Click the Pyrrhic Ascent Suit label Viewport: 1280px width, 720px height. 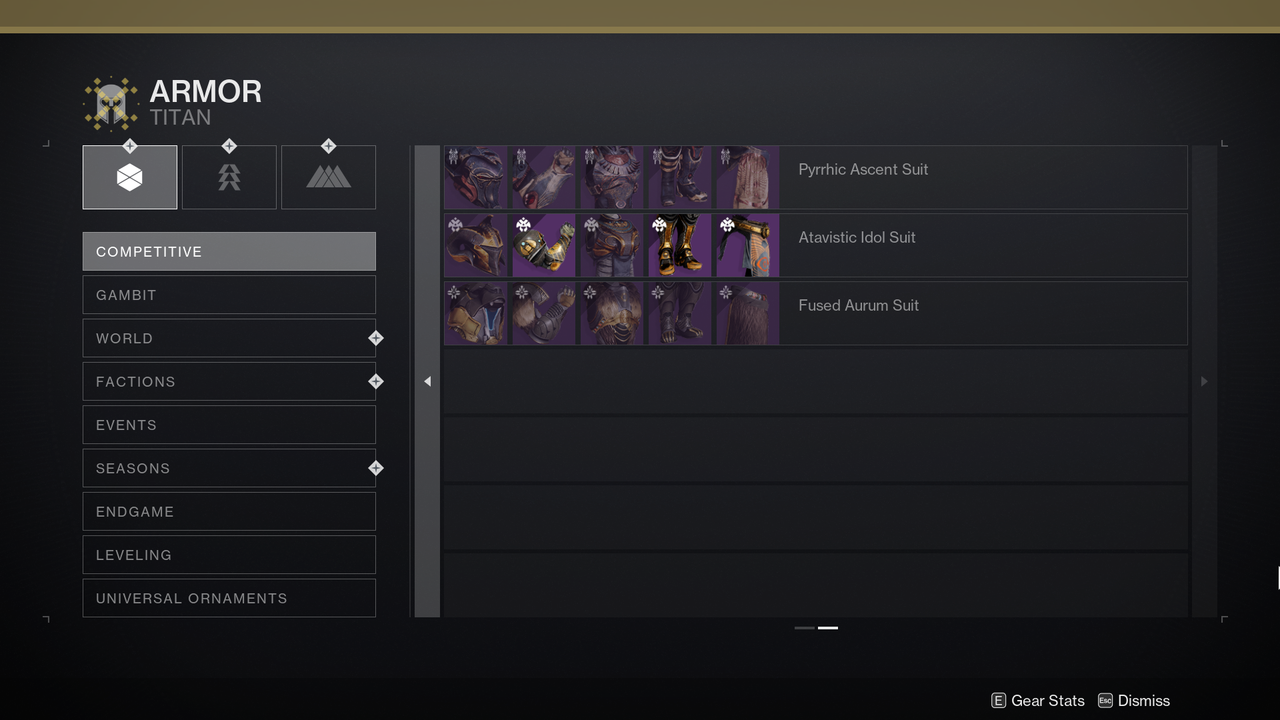863,169
